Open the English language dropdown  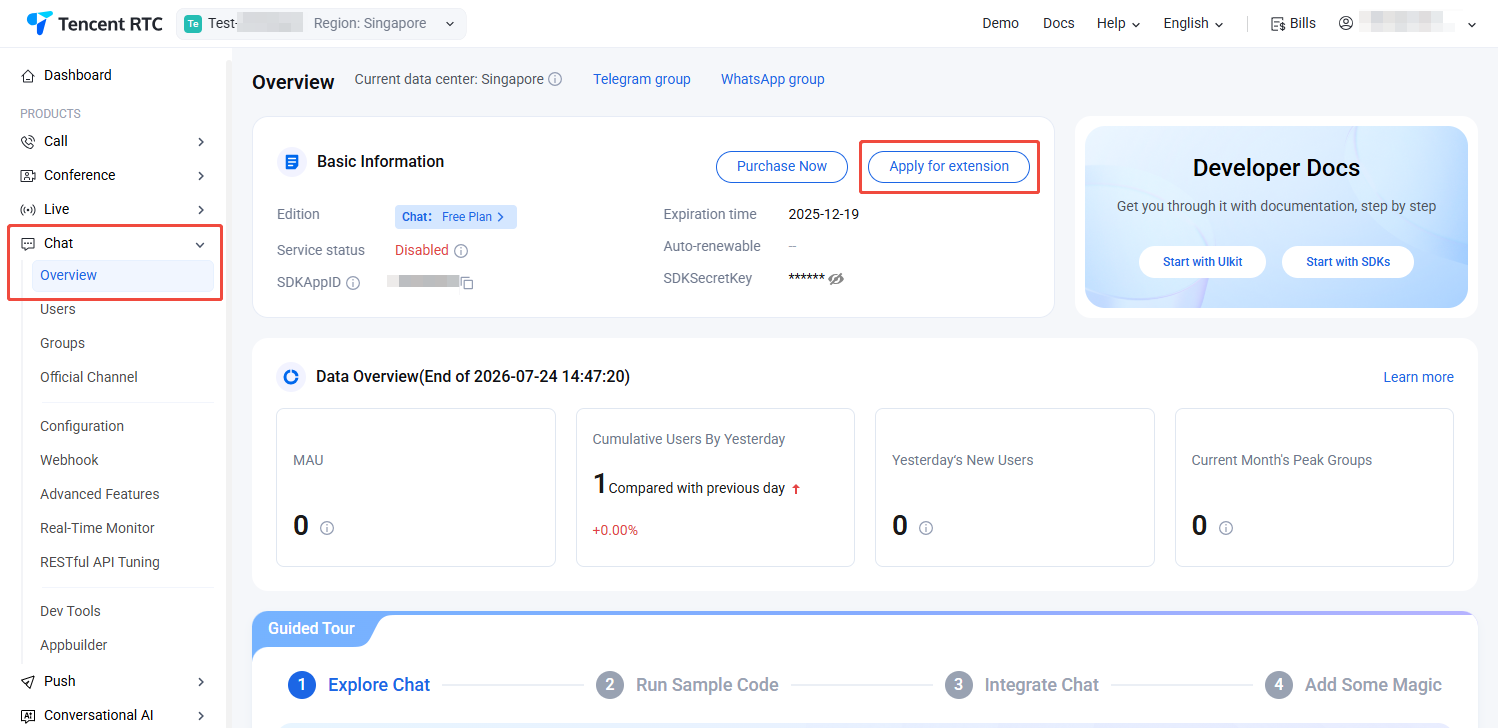(1193, 24)
